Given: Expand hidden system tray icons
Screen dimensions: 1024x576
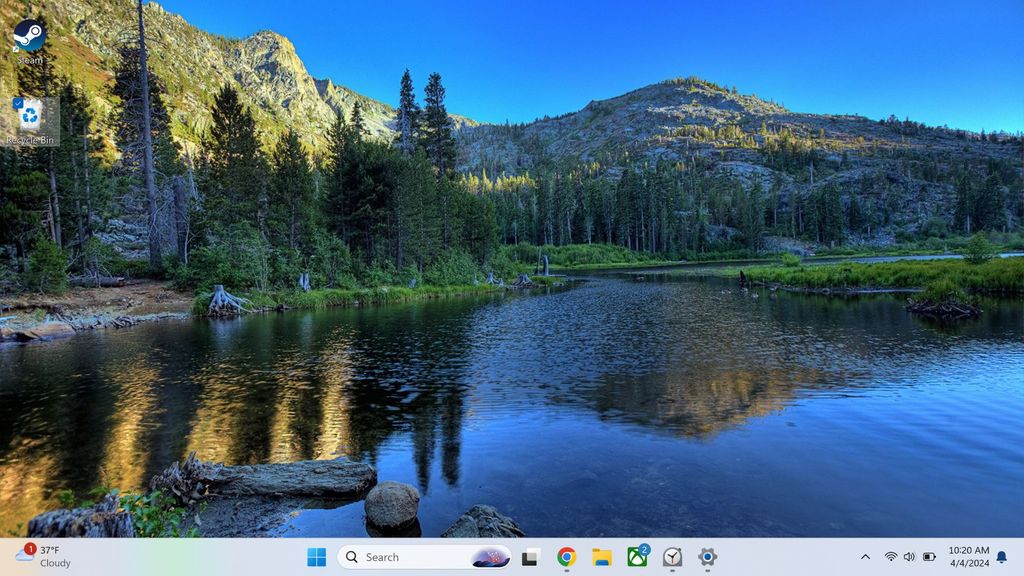Looking at the screenshot, I should pyautogui.click(x=865, y=557).
